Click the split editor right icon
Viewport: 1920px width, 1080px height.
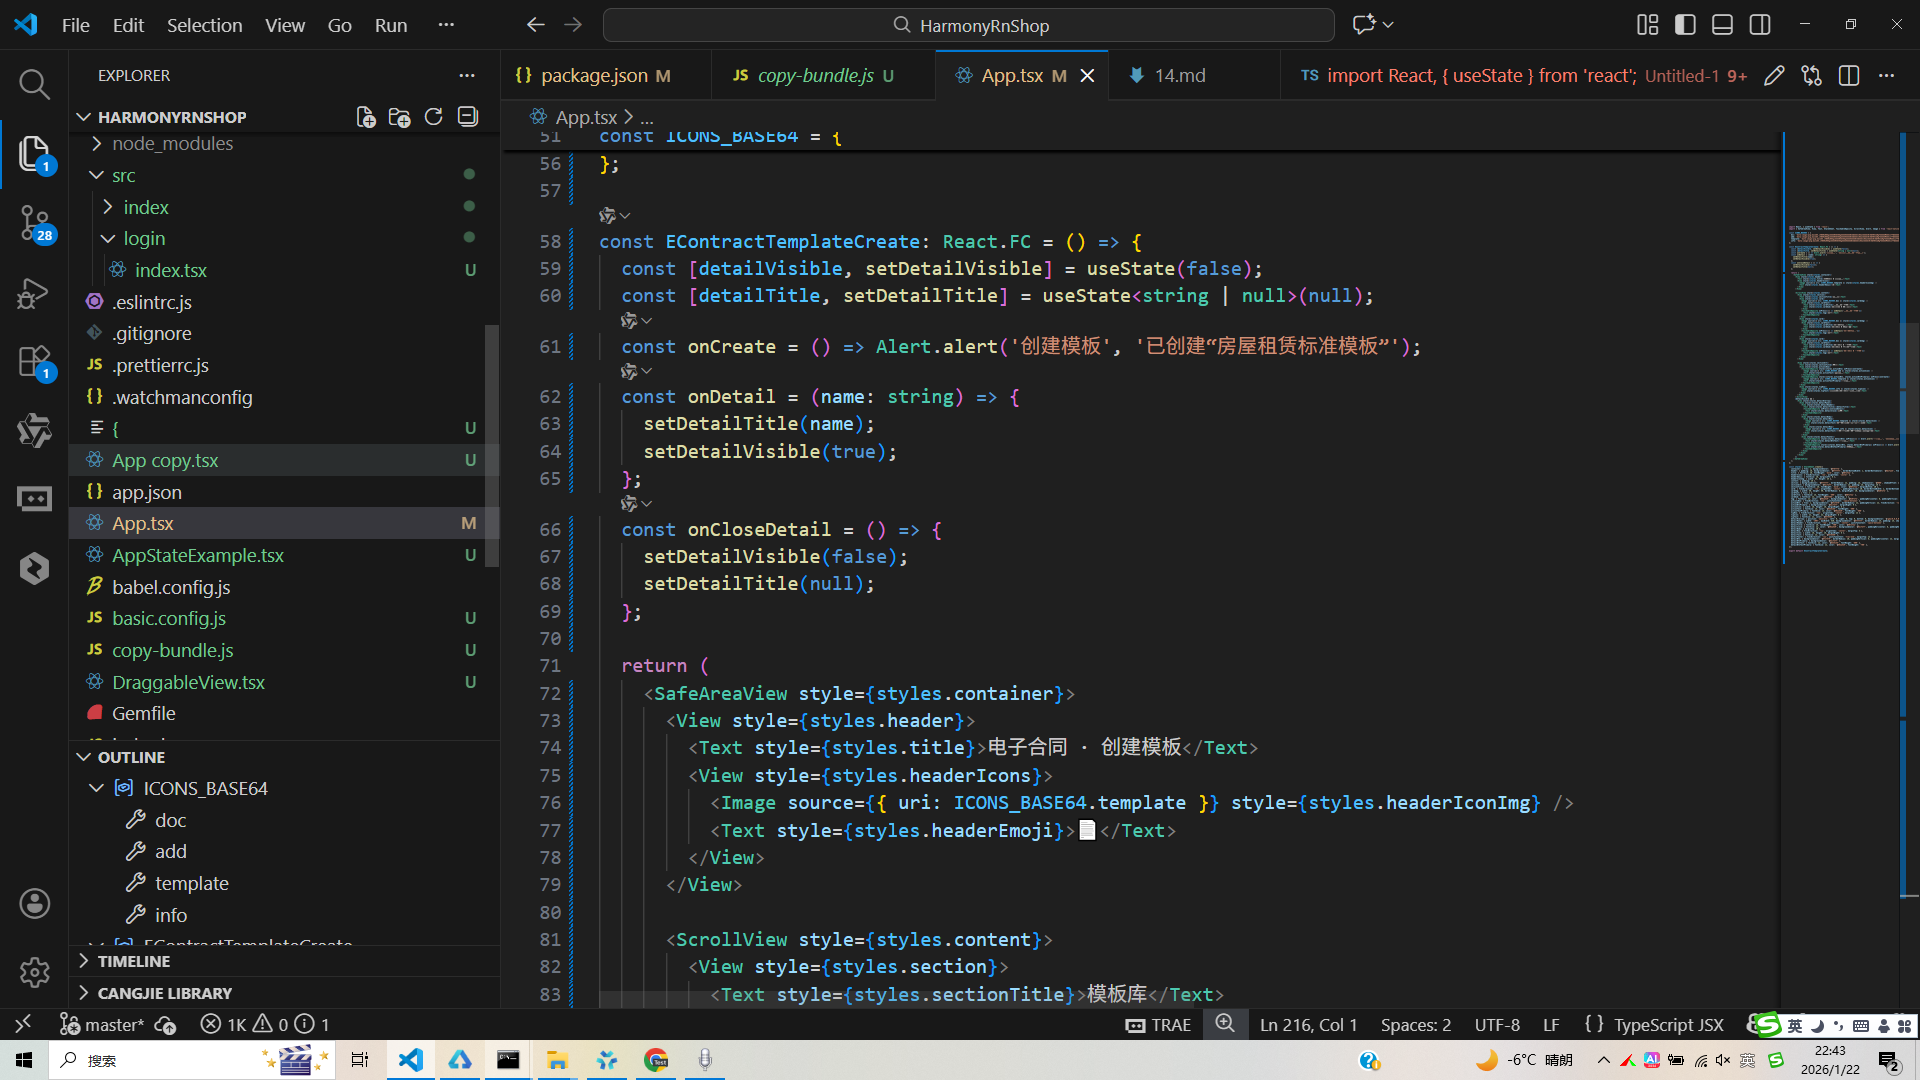click(1849, 76)
